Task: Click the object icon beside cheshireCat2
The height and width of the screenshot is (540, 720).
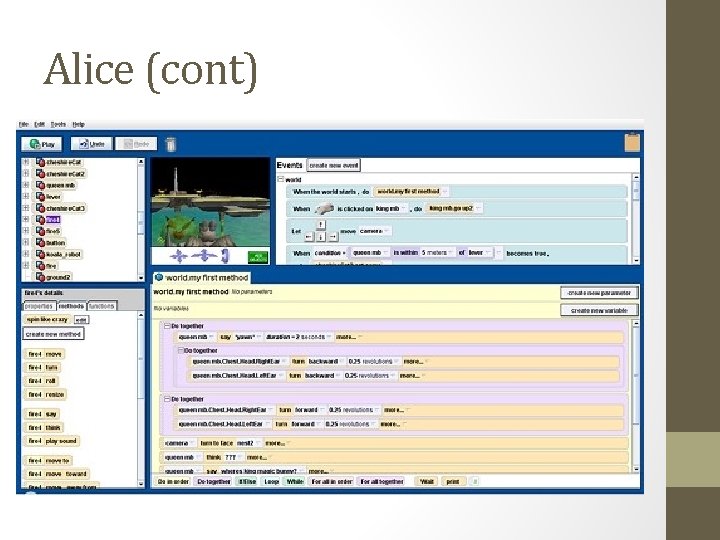Action: click(x=40, y=174)
